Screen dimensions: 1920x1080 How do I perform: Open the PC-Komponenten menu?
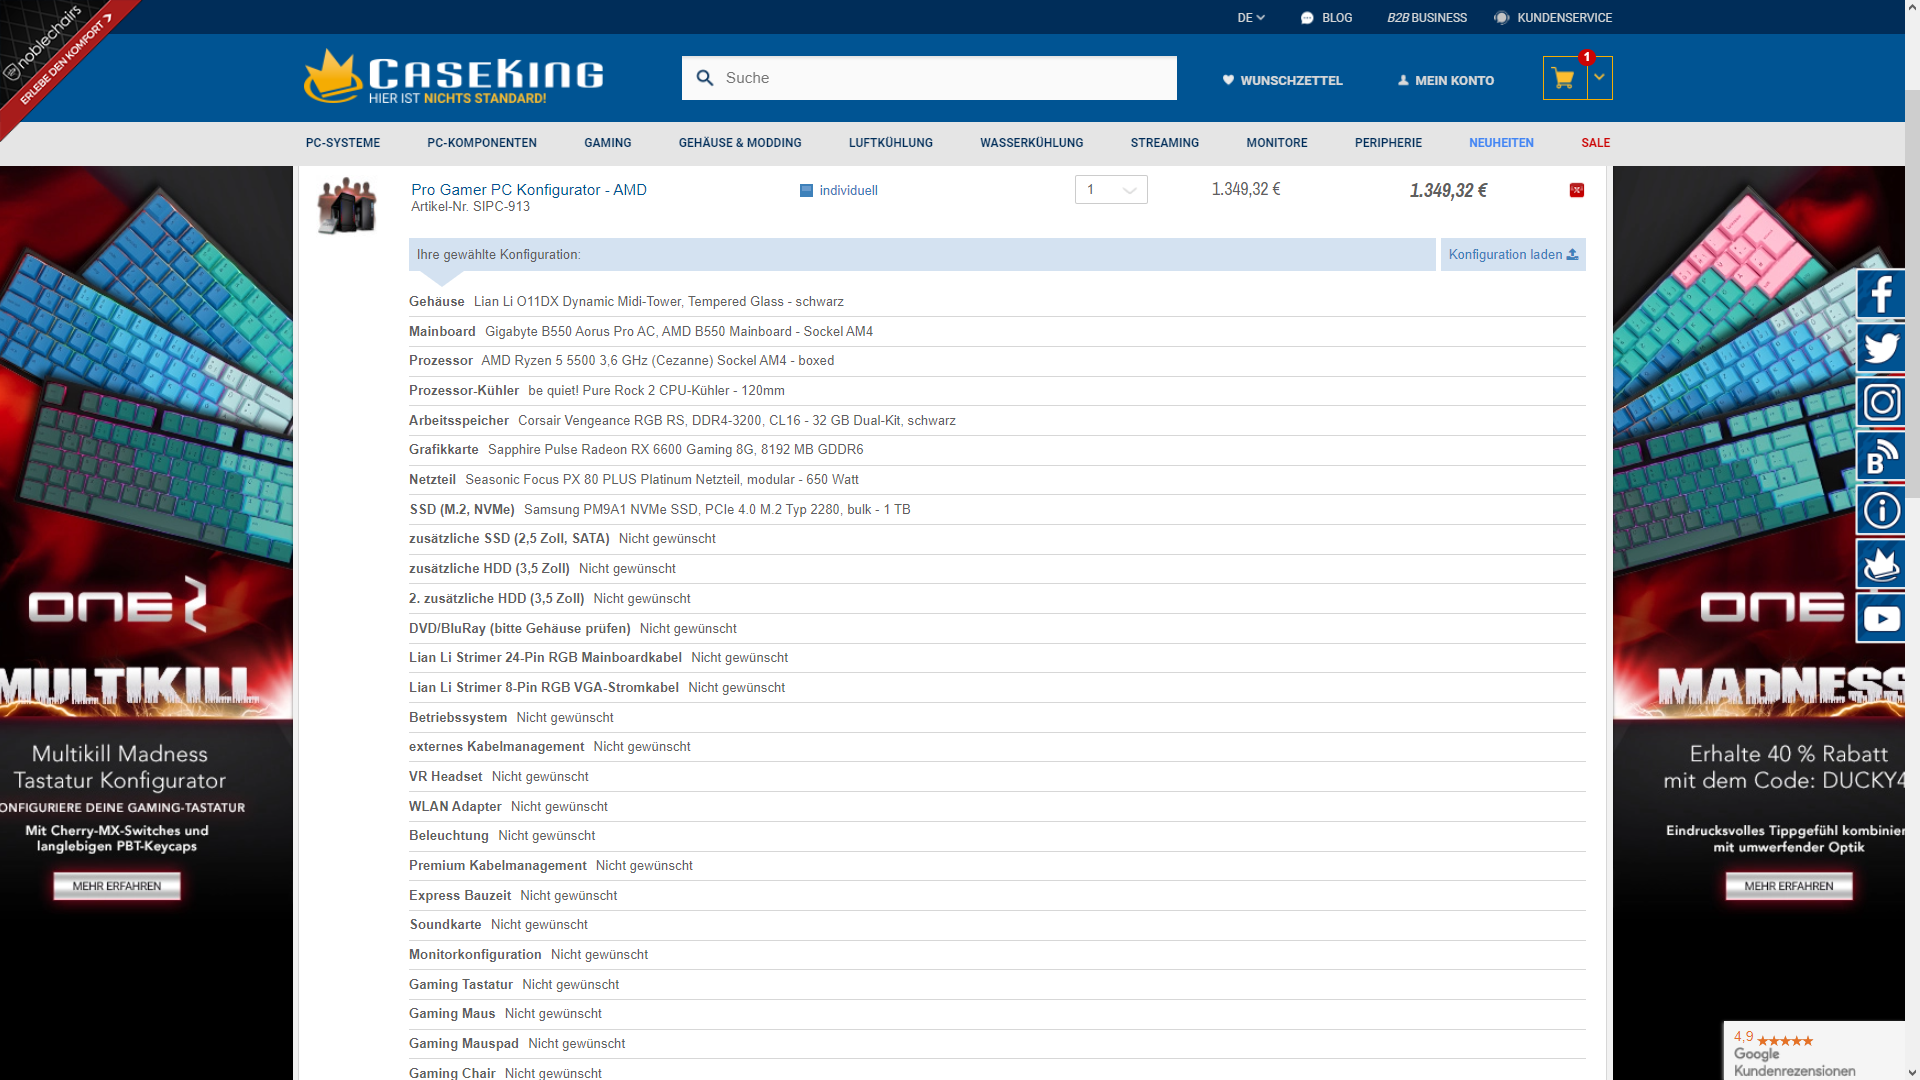coord(482,143)
